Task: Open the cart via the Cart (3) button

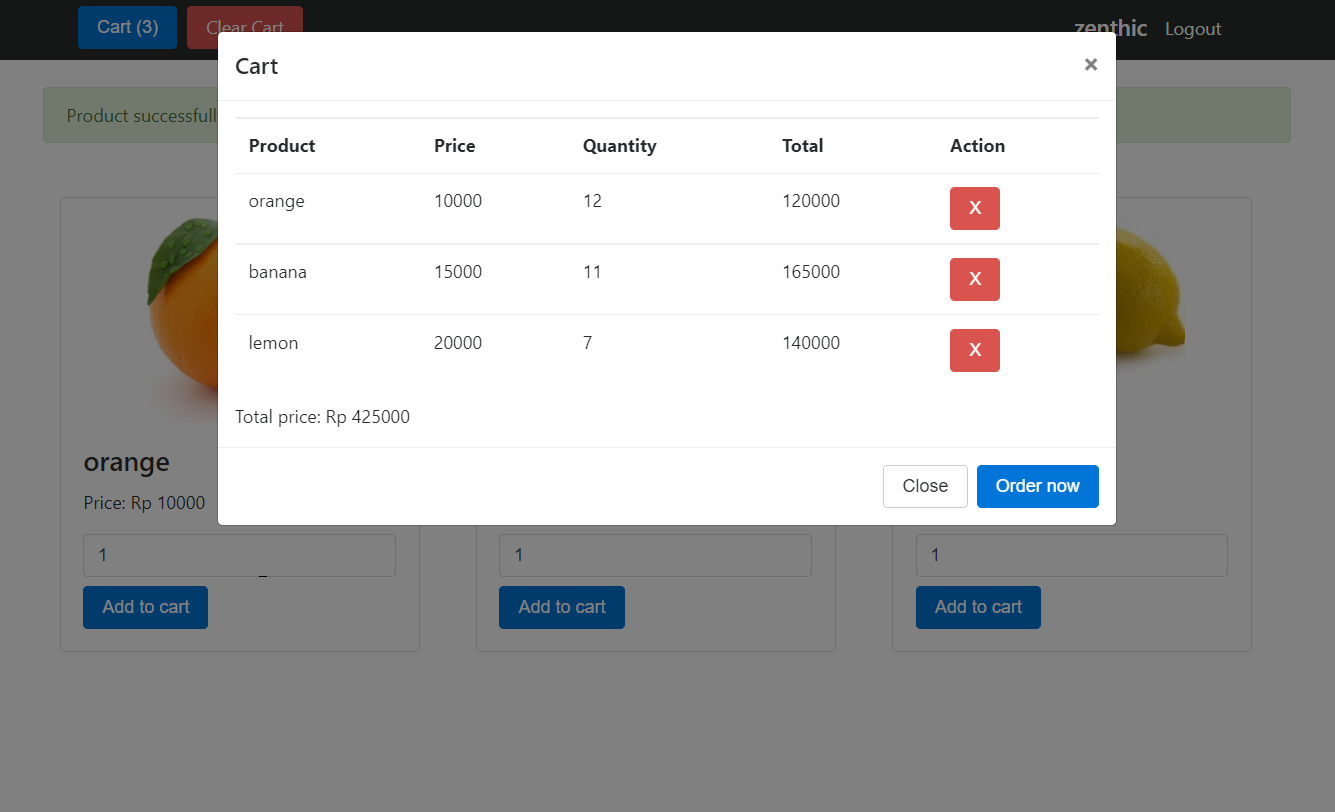Action: coord(127,27)
